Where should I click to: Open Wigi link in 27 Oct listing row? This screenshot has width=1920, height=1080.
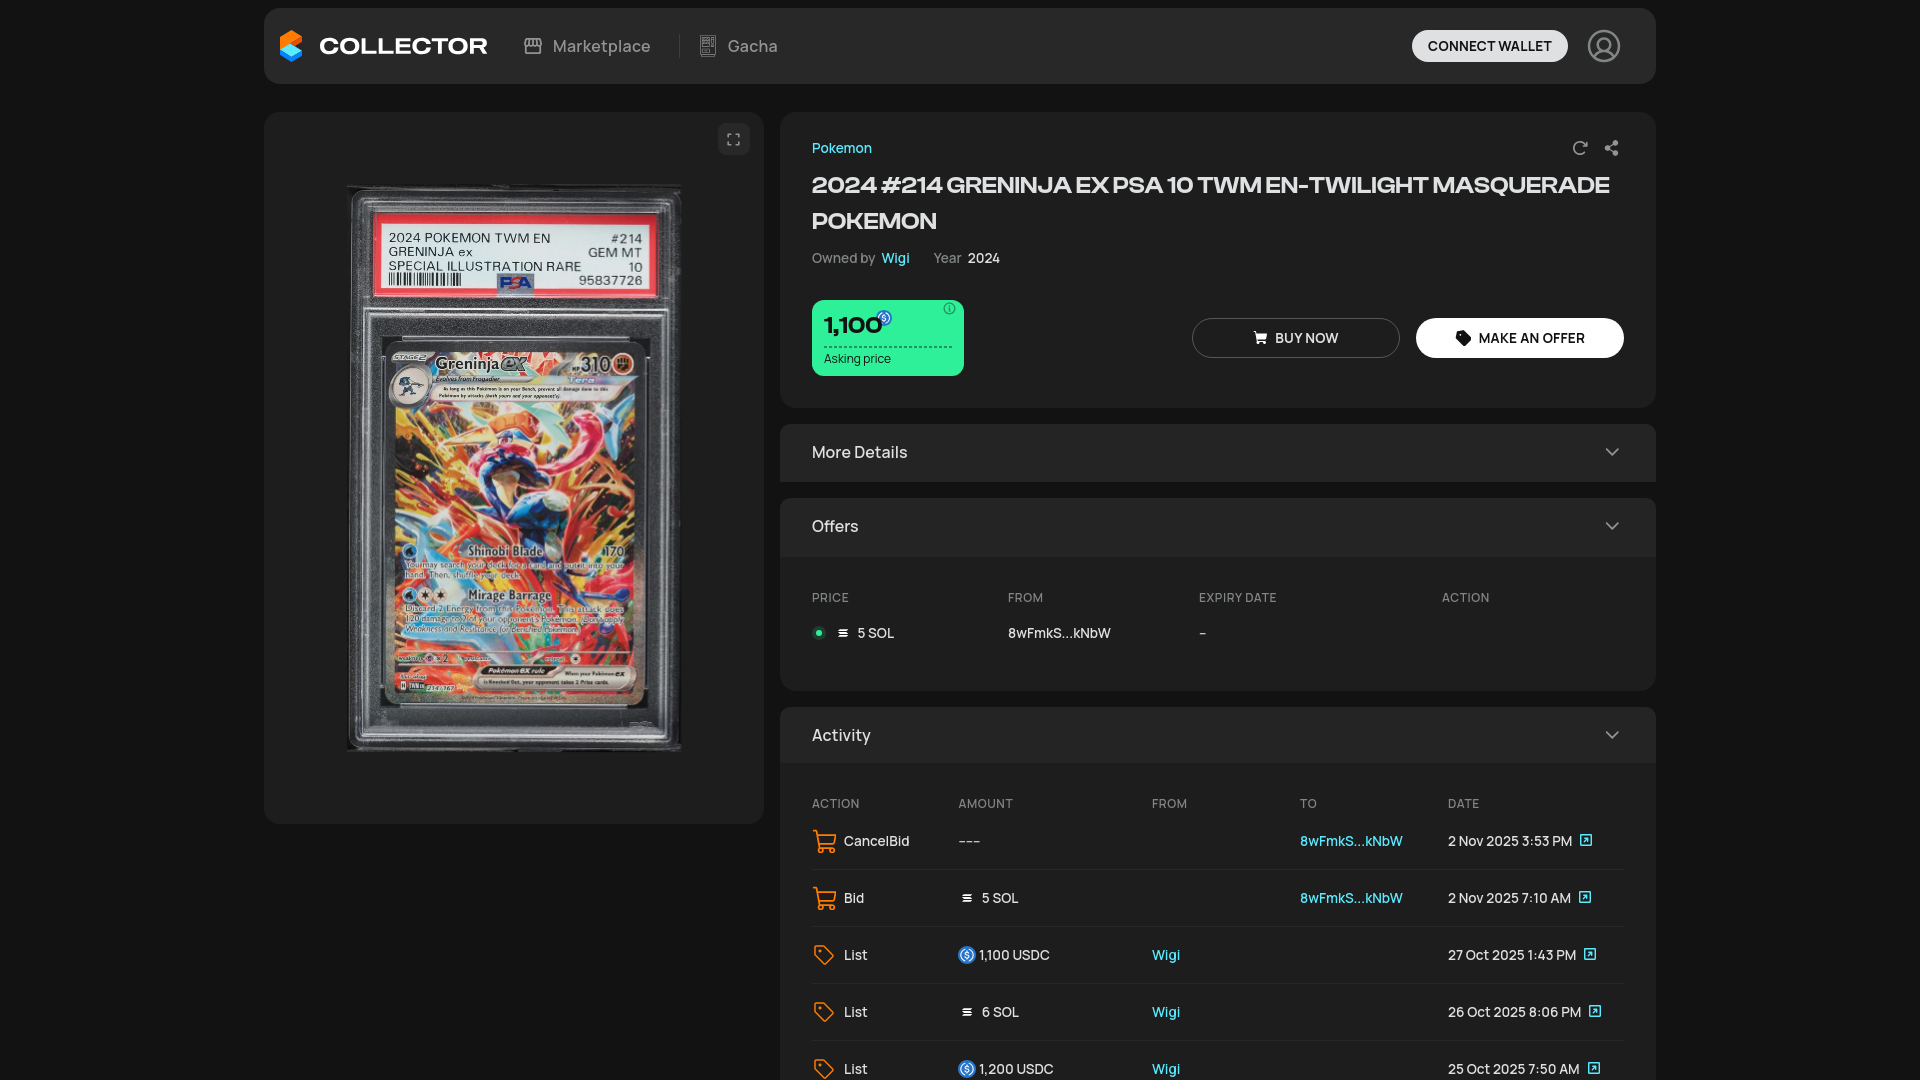click(x=1166, y=955)
